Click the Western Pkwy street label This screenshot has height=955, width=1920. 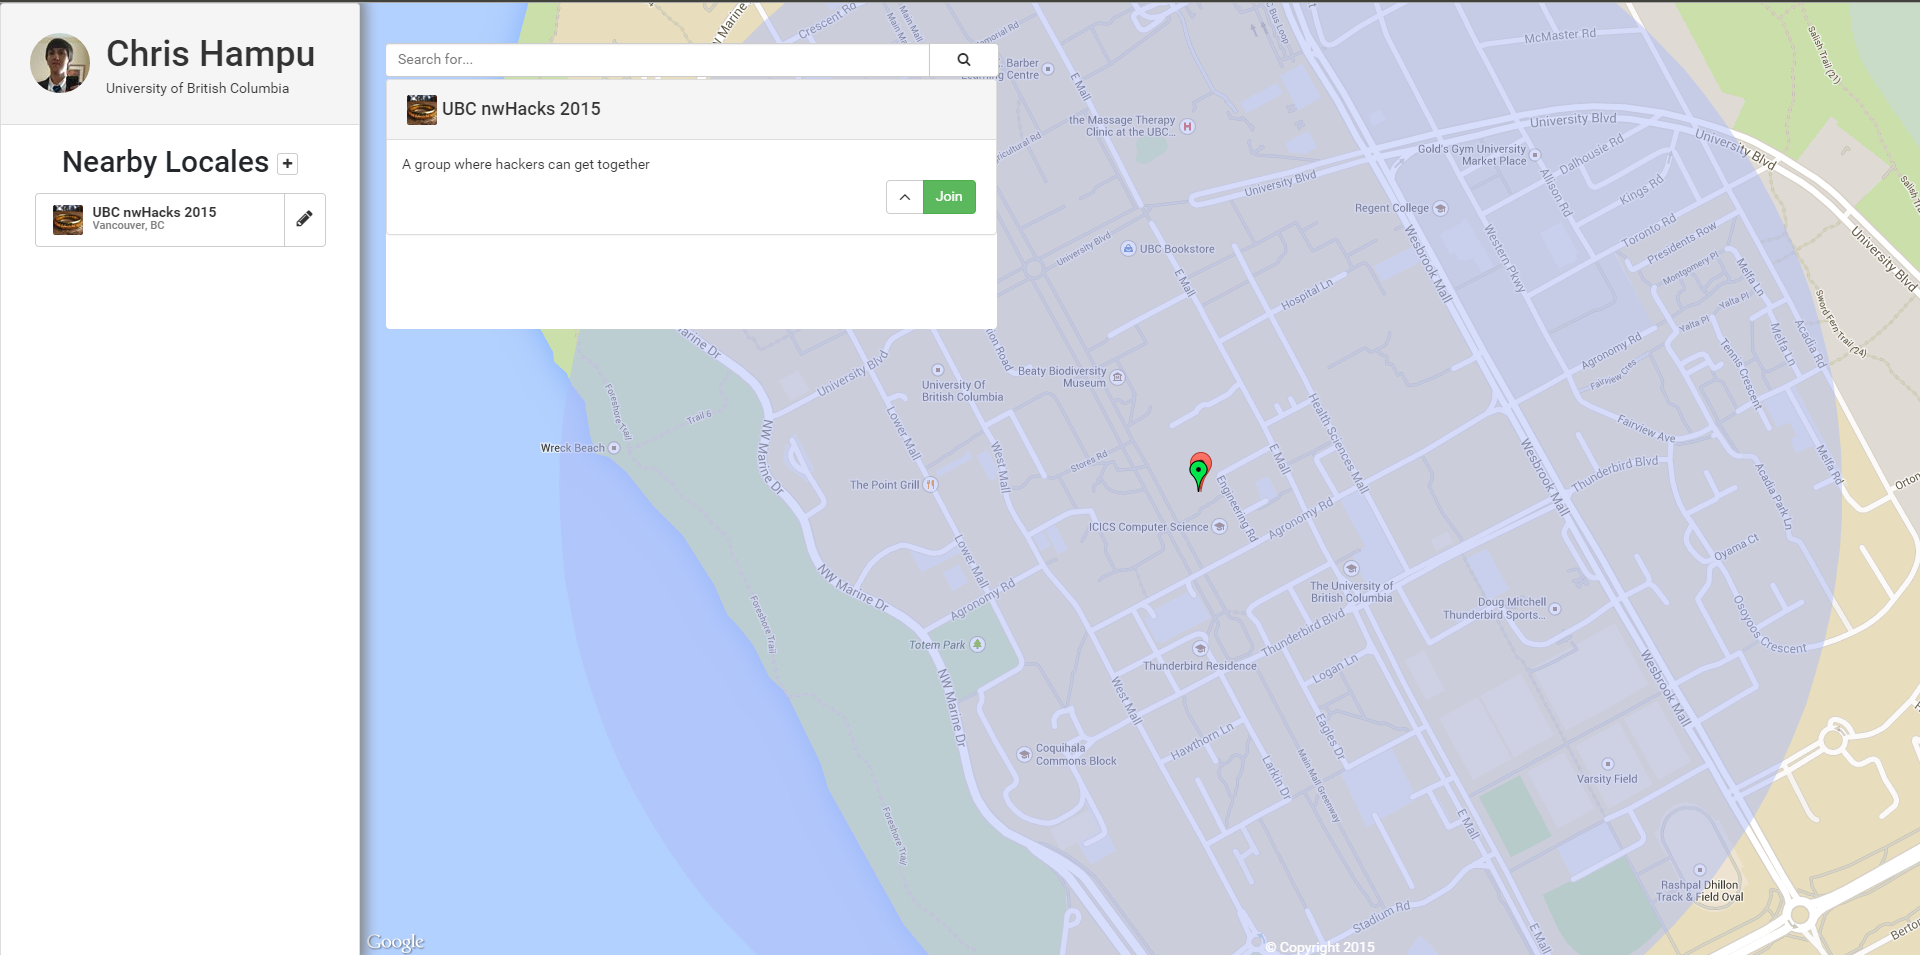(x=1504, y=258)
